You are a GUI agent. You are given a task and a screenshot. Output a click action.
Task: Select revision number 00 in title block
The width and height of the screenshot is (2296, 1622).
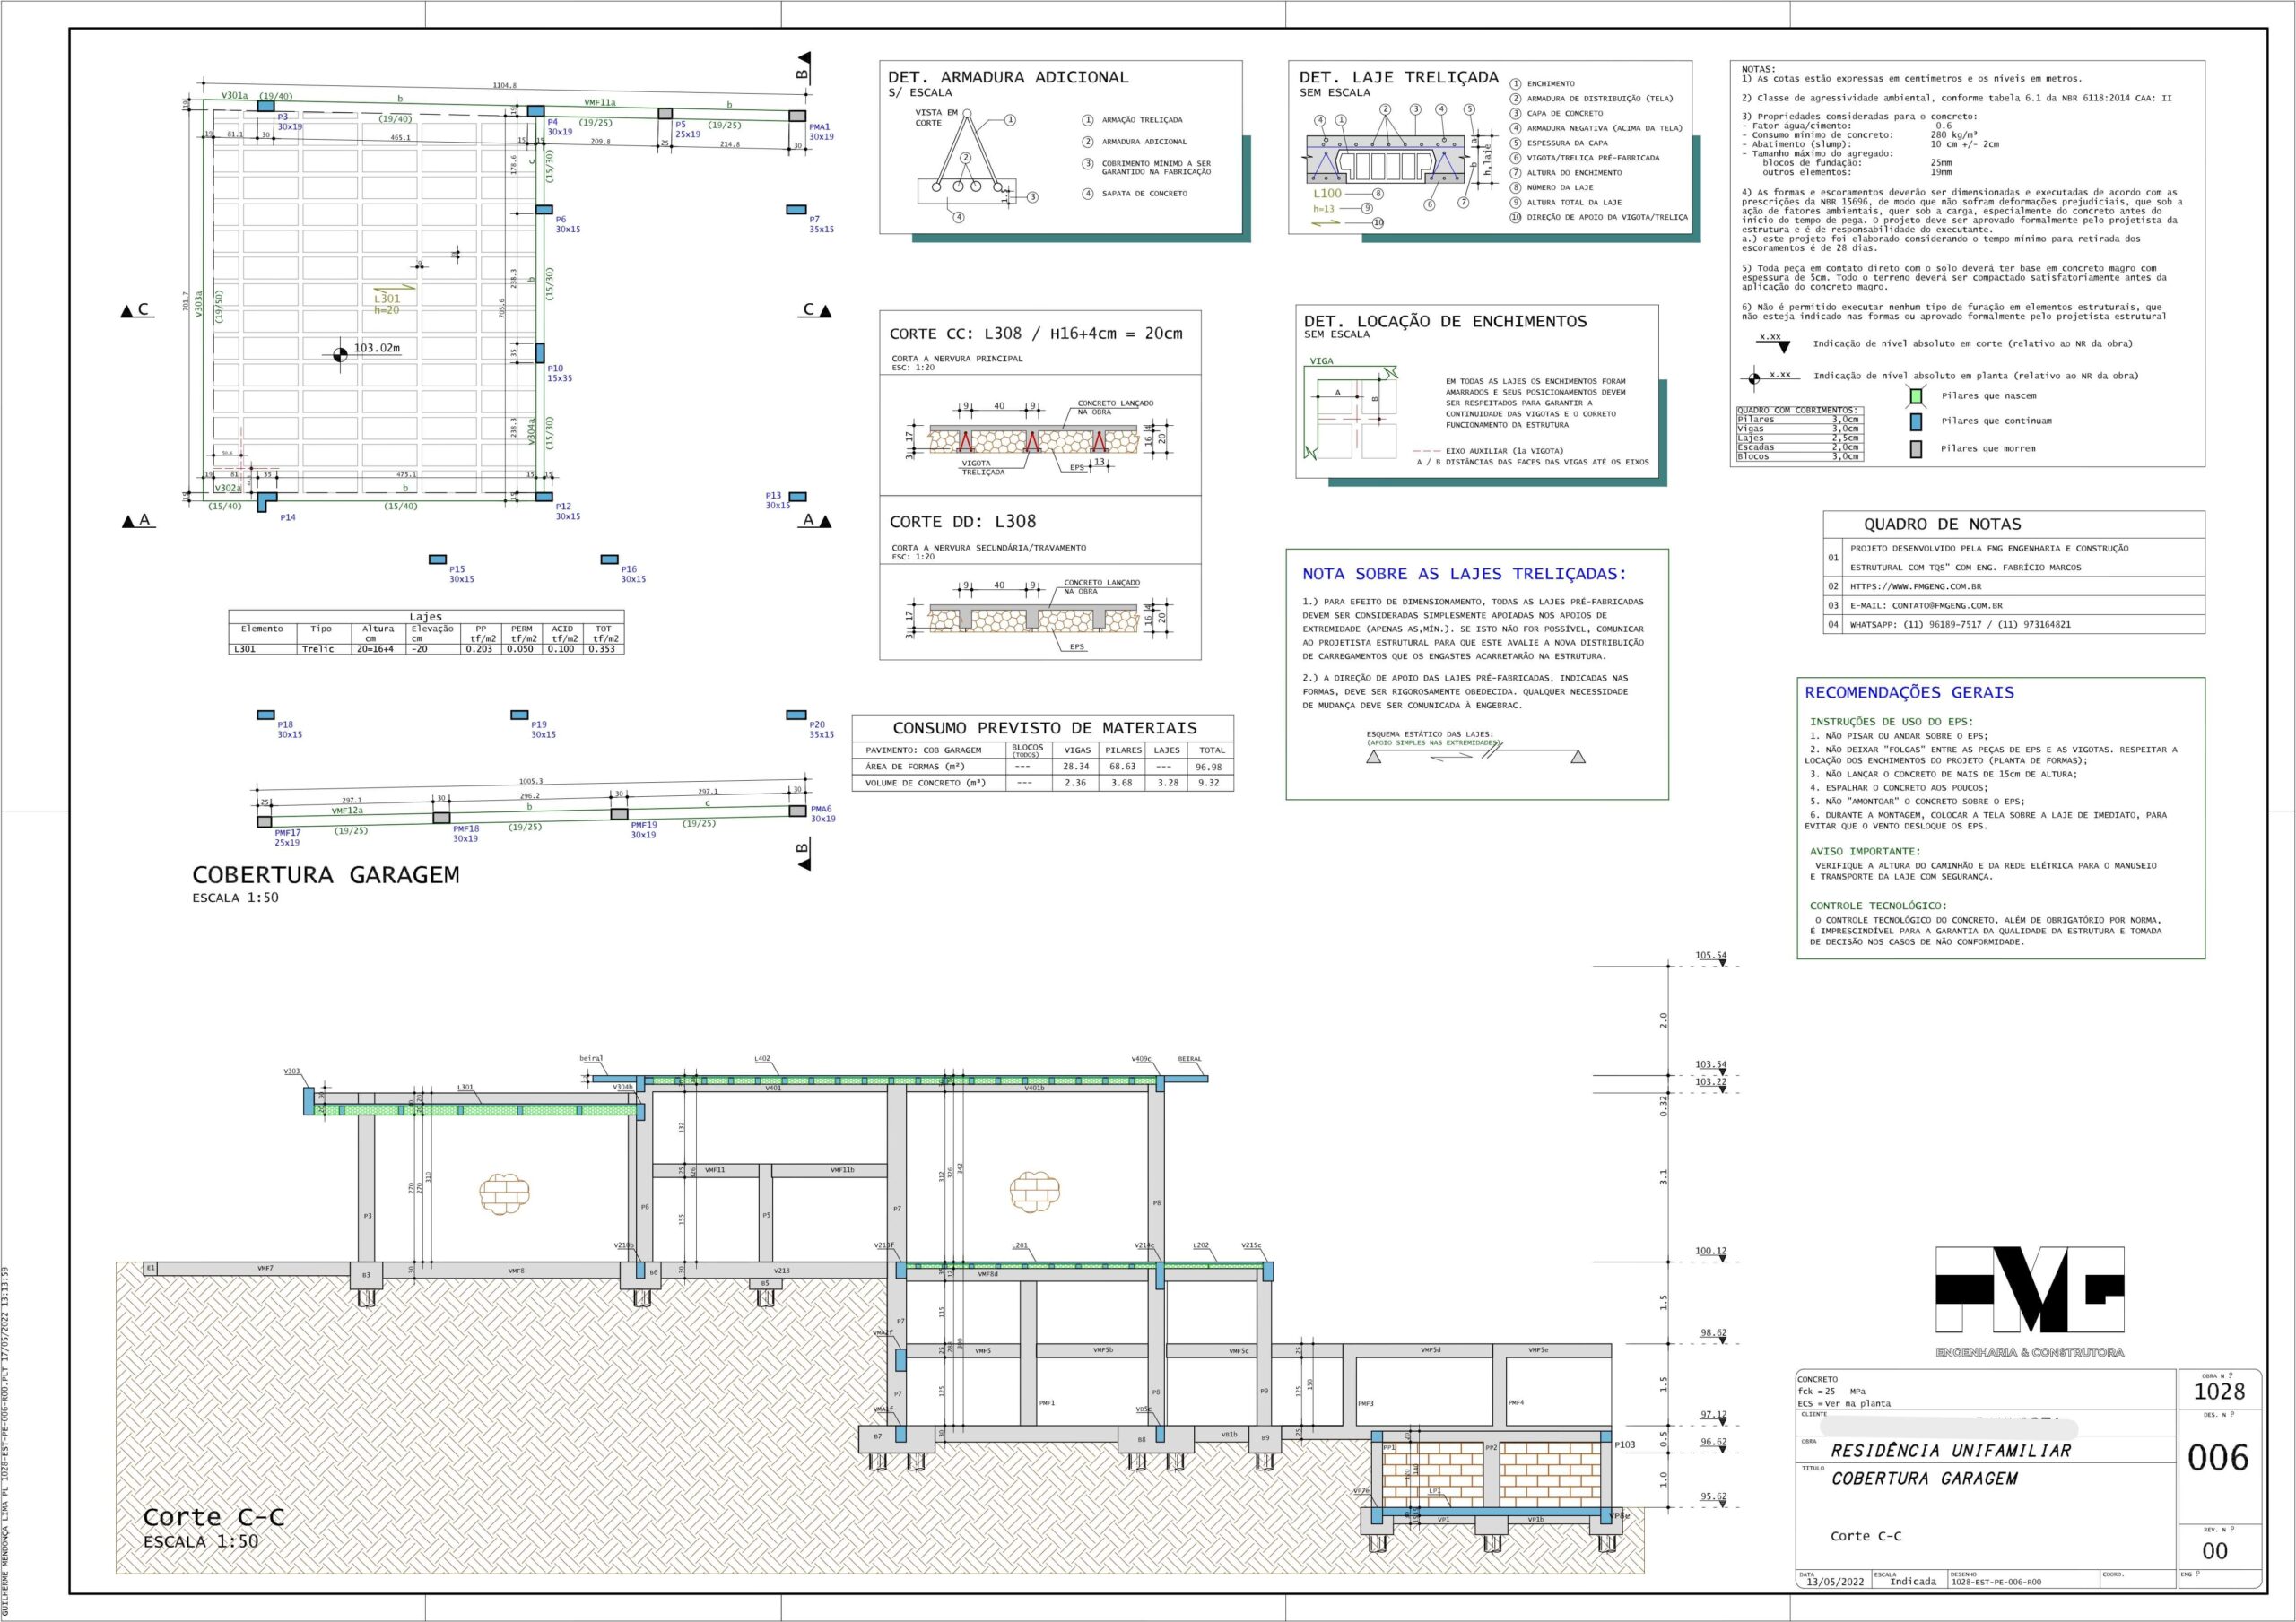(x=2215, y=1551)
